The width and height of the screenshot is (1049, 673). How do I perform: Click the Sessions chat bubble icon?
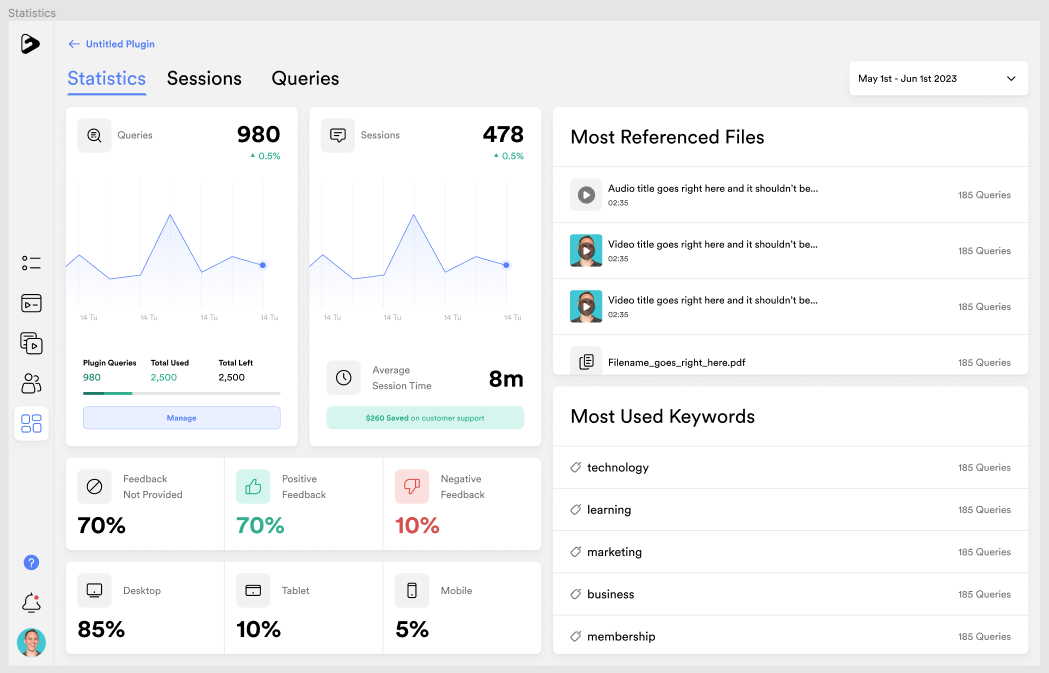[338, 135]
